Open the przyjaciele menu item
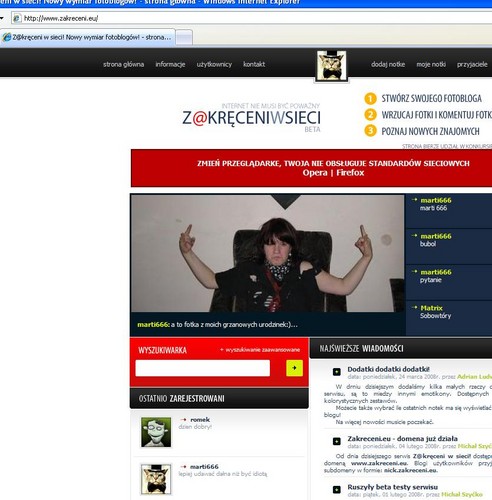The height and width of the screenshot is (500, 492). click(472, 64)
